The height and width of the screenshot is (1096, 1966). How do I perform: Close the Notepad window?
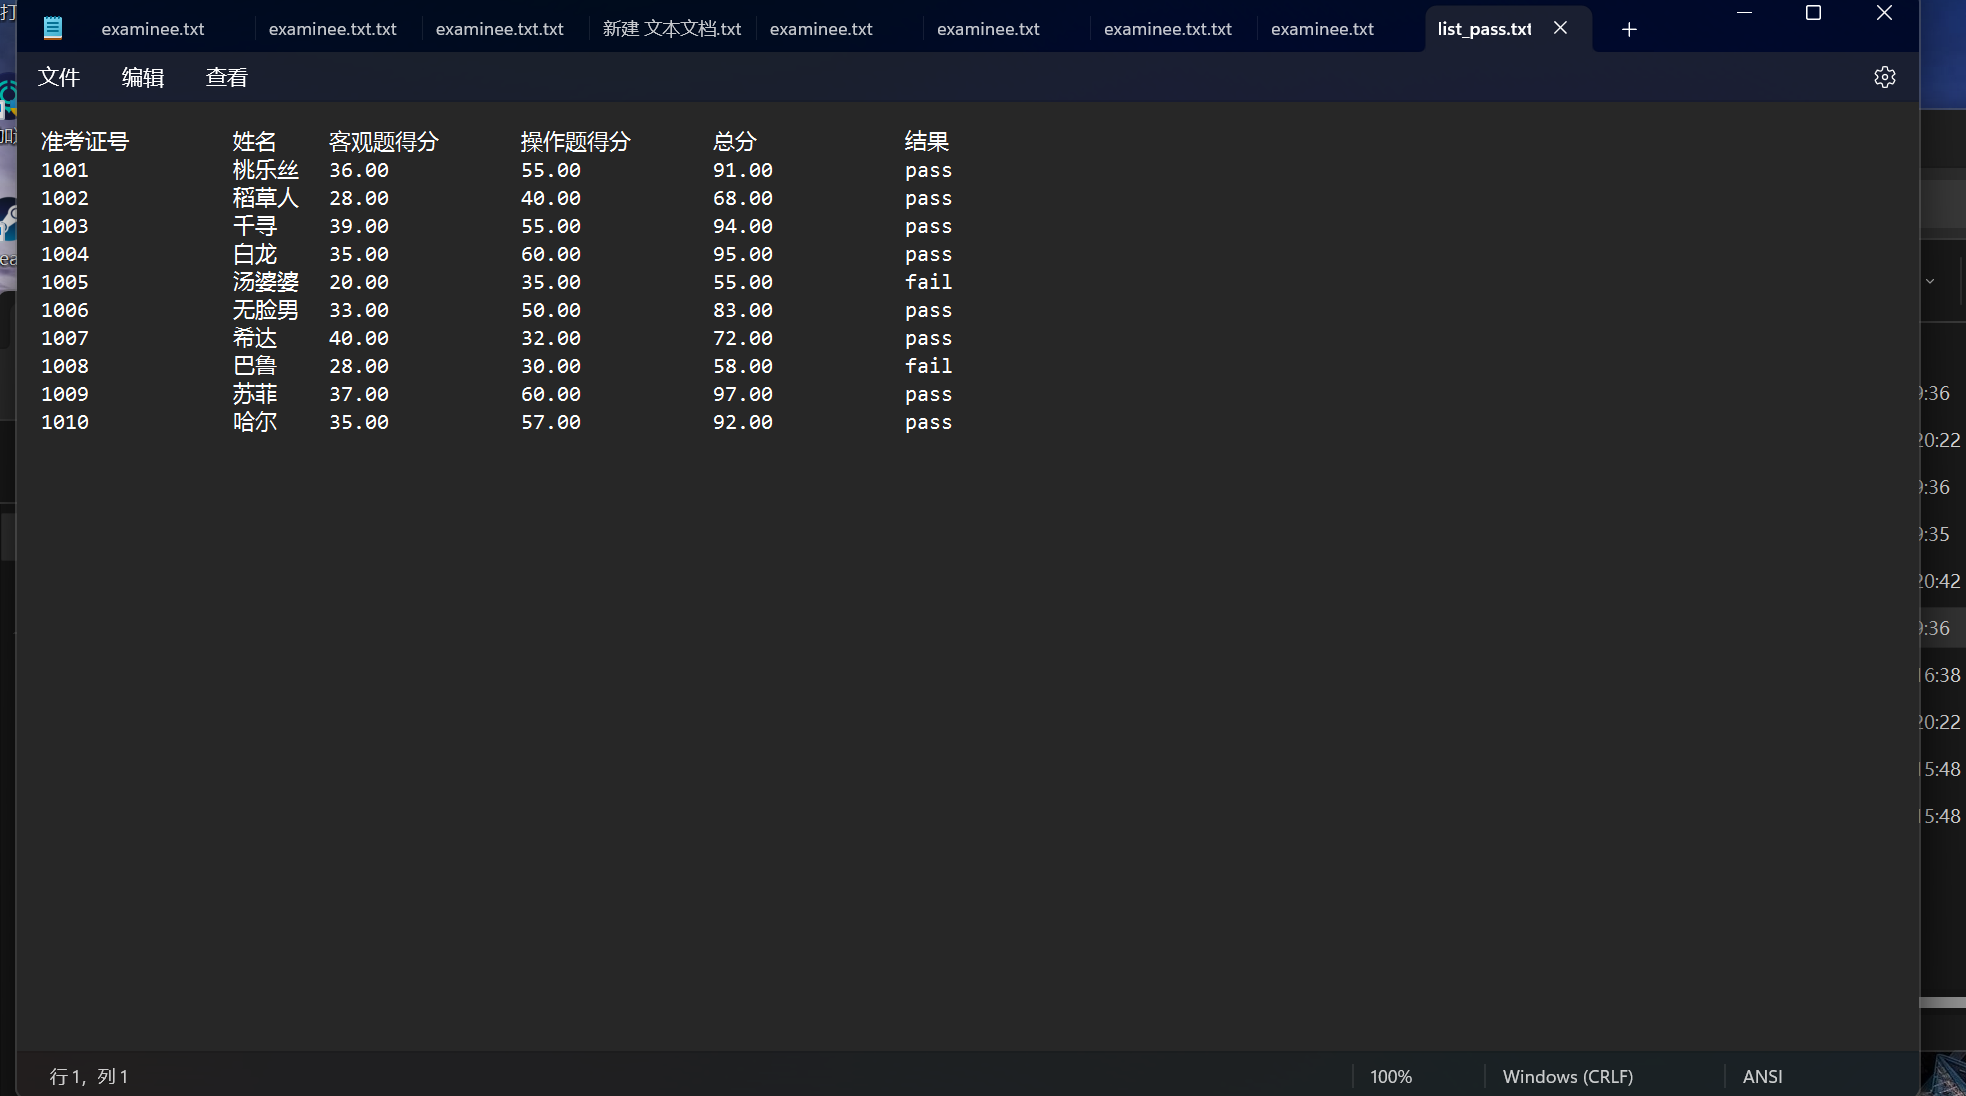(x=1884, y=13)
